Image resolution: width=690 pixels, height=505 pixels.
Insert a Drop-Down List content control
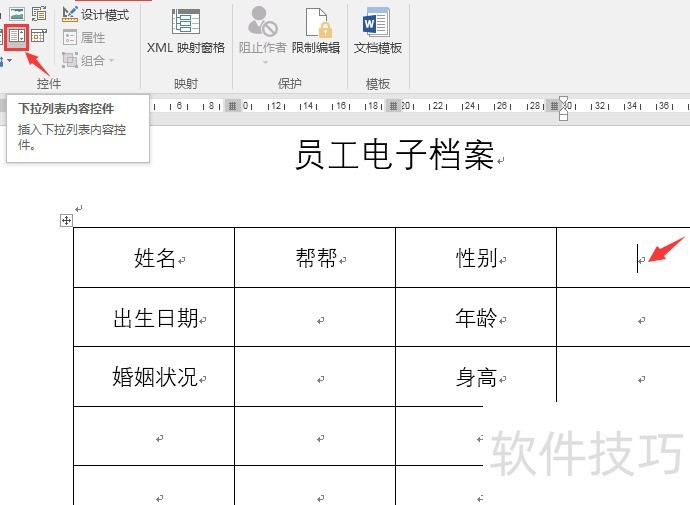click(x=17, y=37)
